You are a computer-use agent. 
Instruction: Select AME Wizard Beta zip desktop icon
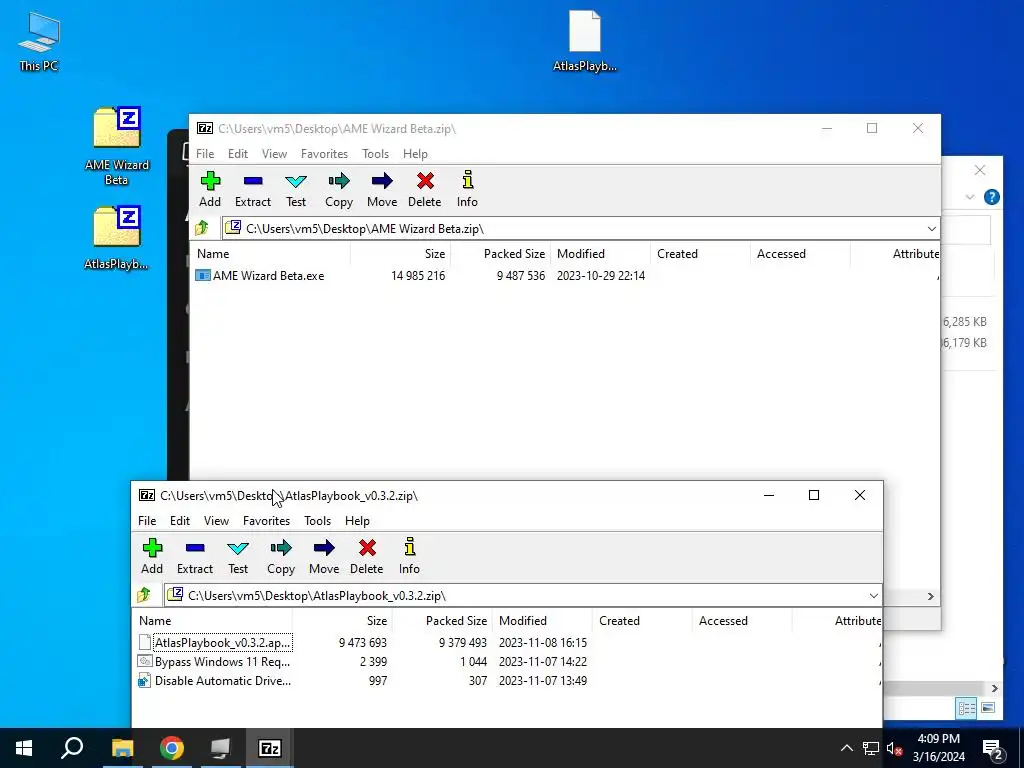(x=117, y=146)
